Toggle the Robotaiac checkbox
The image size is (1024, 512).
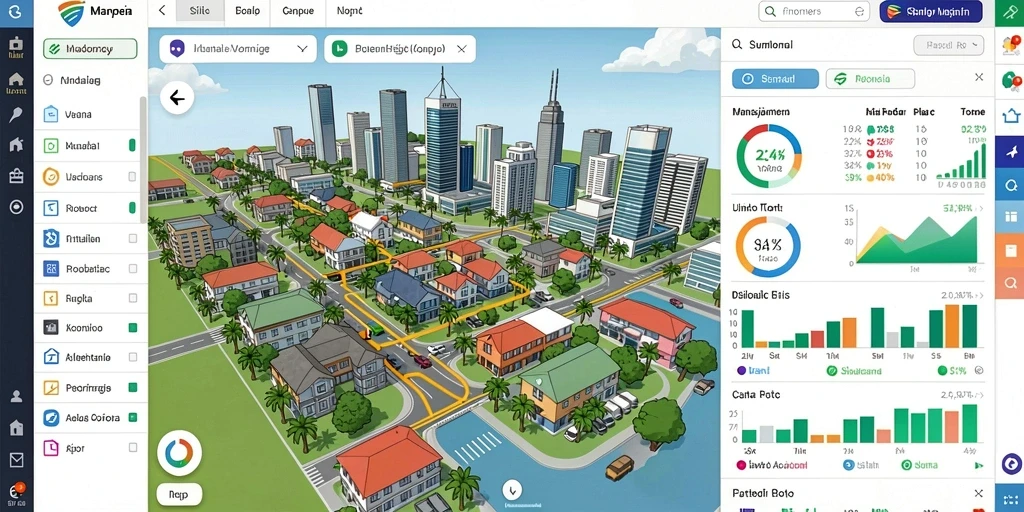(133, 268)
